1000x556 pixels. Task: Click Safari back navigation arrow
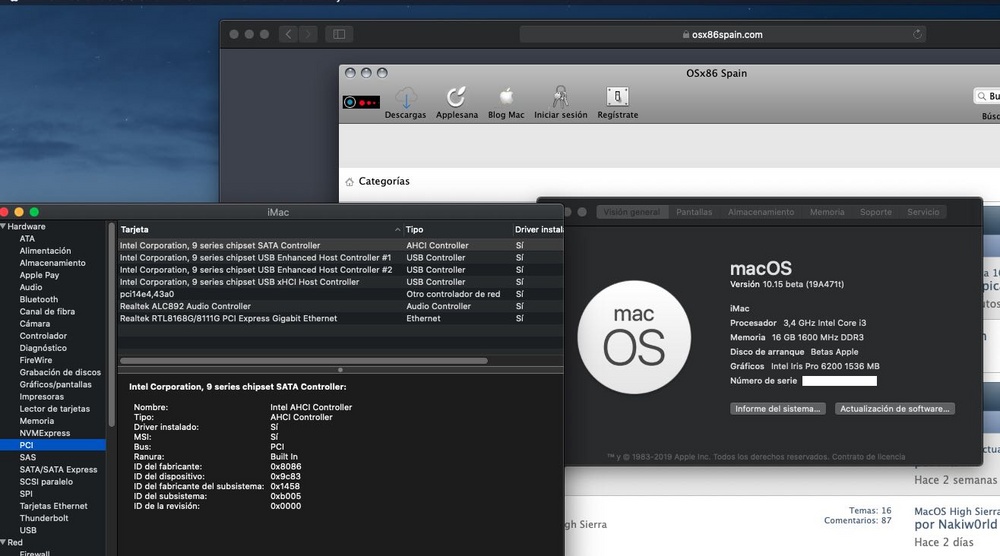tap(288, 34)
